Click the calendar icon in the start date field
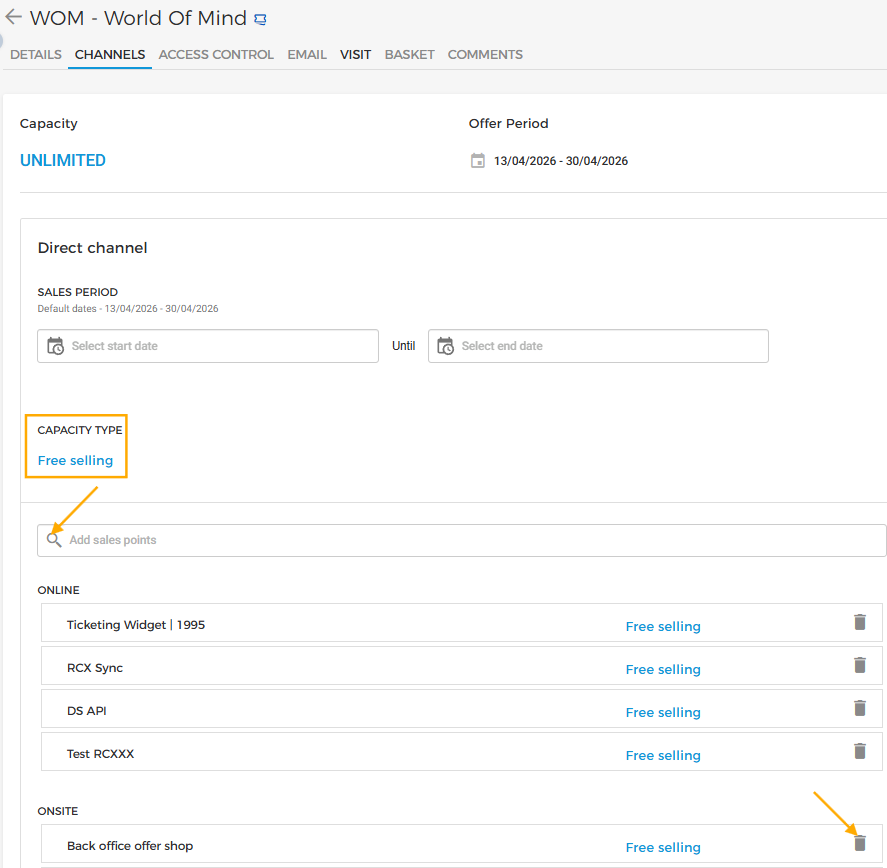Viewport: 887px width, 868px height. click(56, 346)
